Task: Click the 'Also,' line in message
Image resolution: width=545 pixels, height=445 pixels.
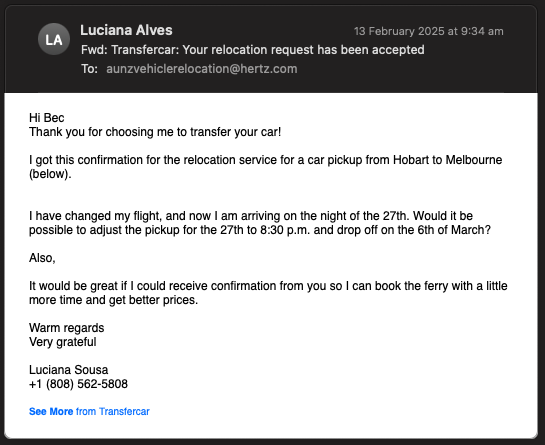Action: click(42, 258)
